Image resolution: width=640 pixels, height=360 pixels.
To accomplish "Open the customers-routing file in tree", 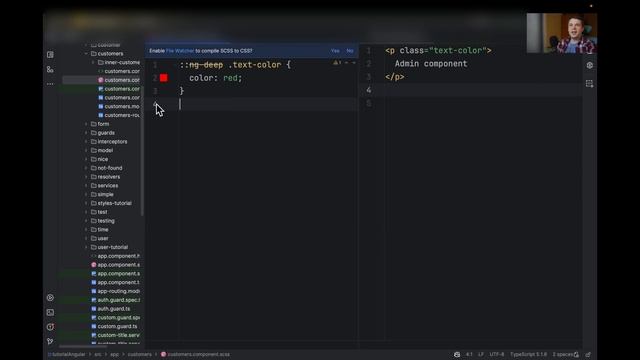I will click(122, 116).
